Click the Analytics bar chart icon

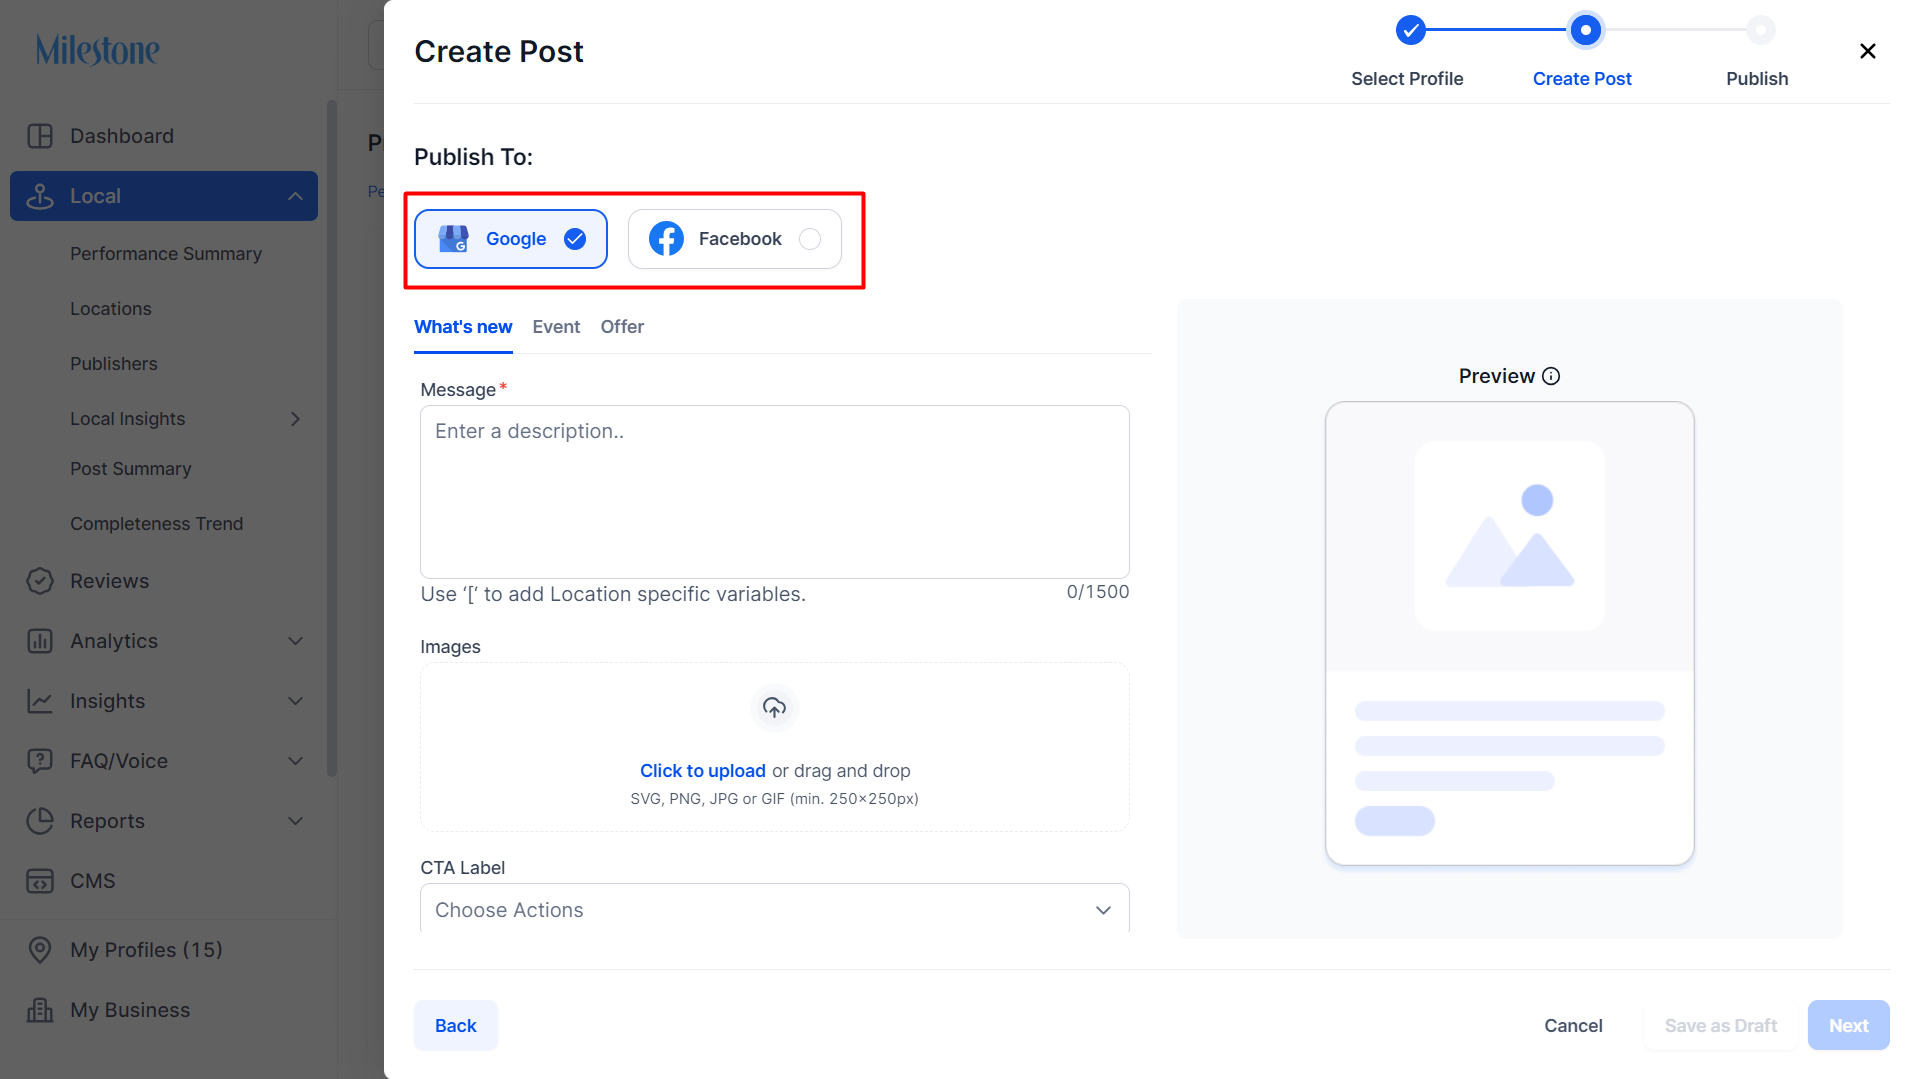click(40, 641)
